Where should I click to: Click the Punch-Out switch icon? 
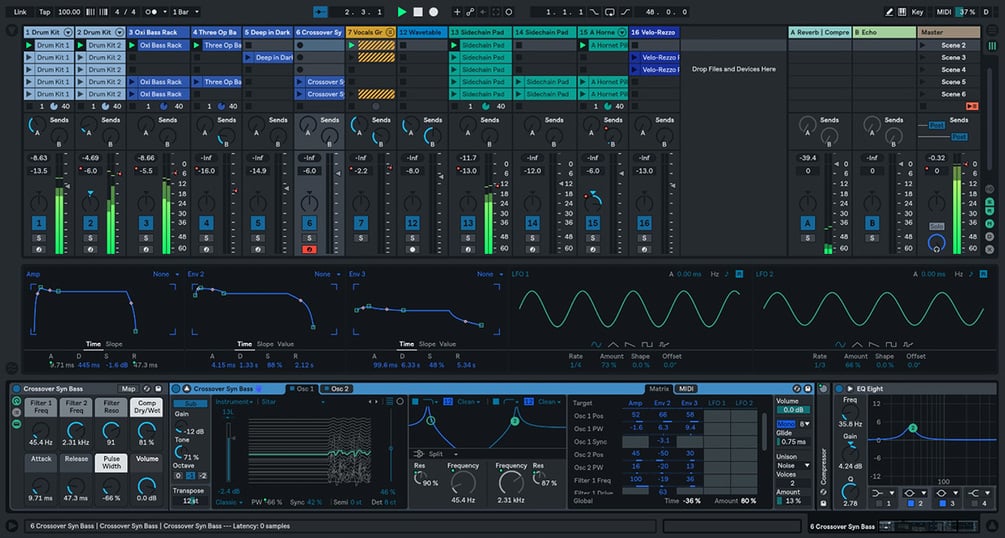[625, 12]
